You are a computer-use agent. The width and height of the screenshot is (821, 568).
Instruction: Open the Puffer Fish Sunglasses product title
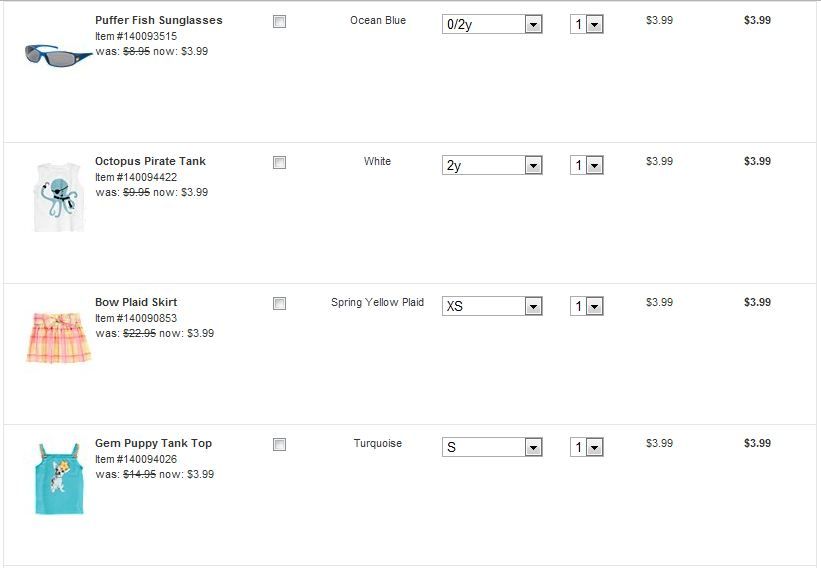(x=159, y=20)
